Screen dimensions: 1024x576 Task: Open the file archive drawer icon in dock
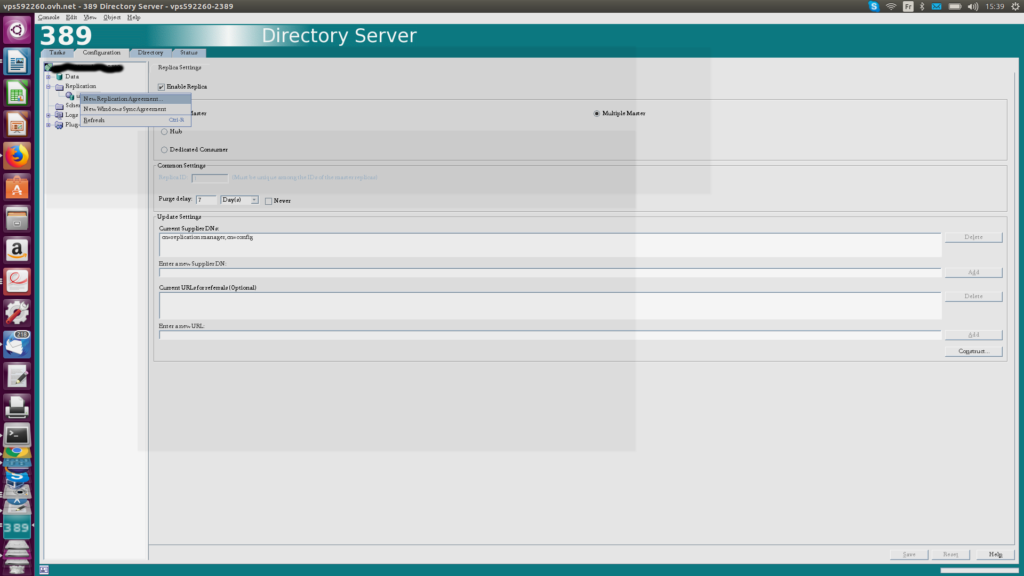(x=17, y=219)
